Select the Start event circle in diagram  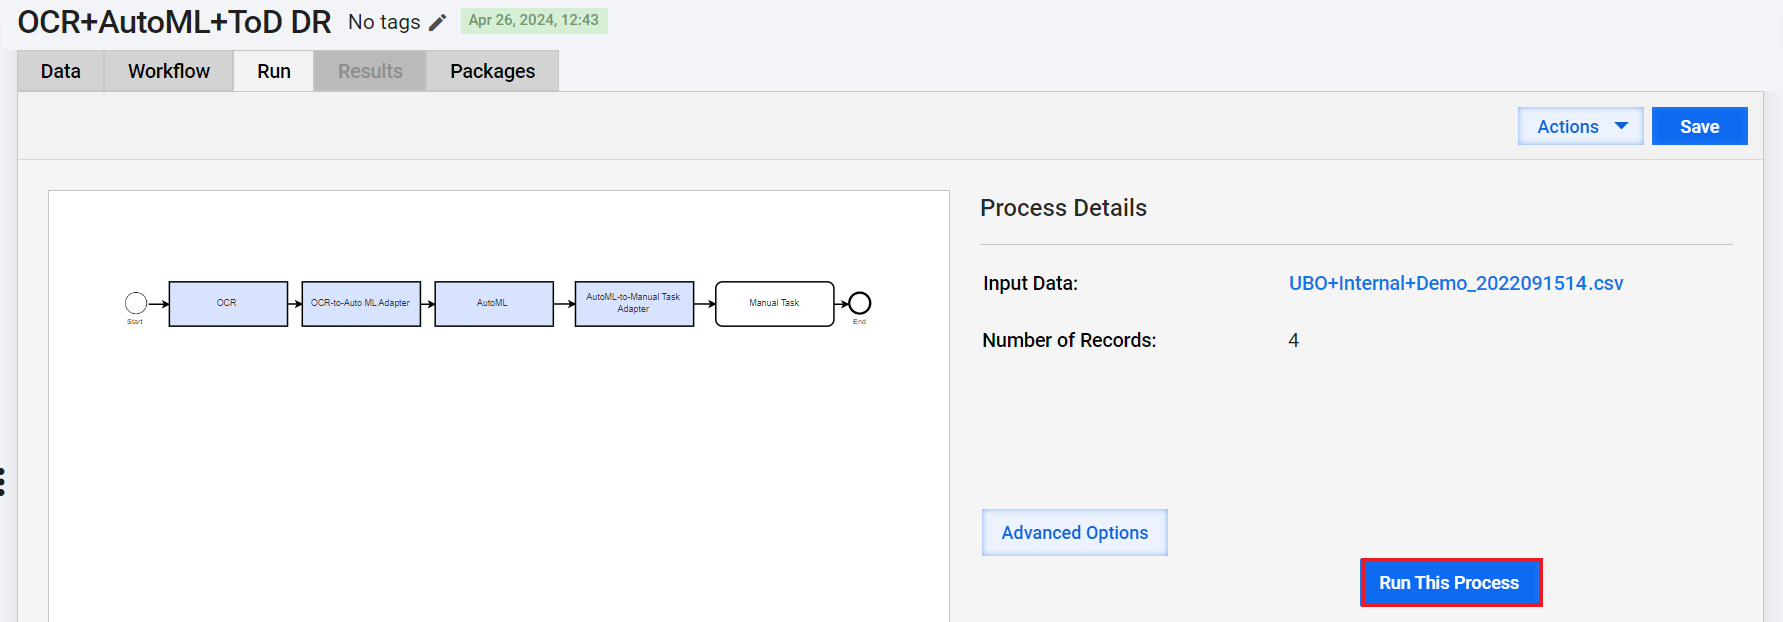136,303
